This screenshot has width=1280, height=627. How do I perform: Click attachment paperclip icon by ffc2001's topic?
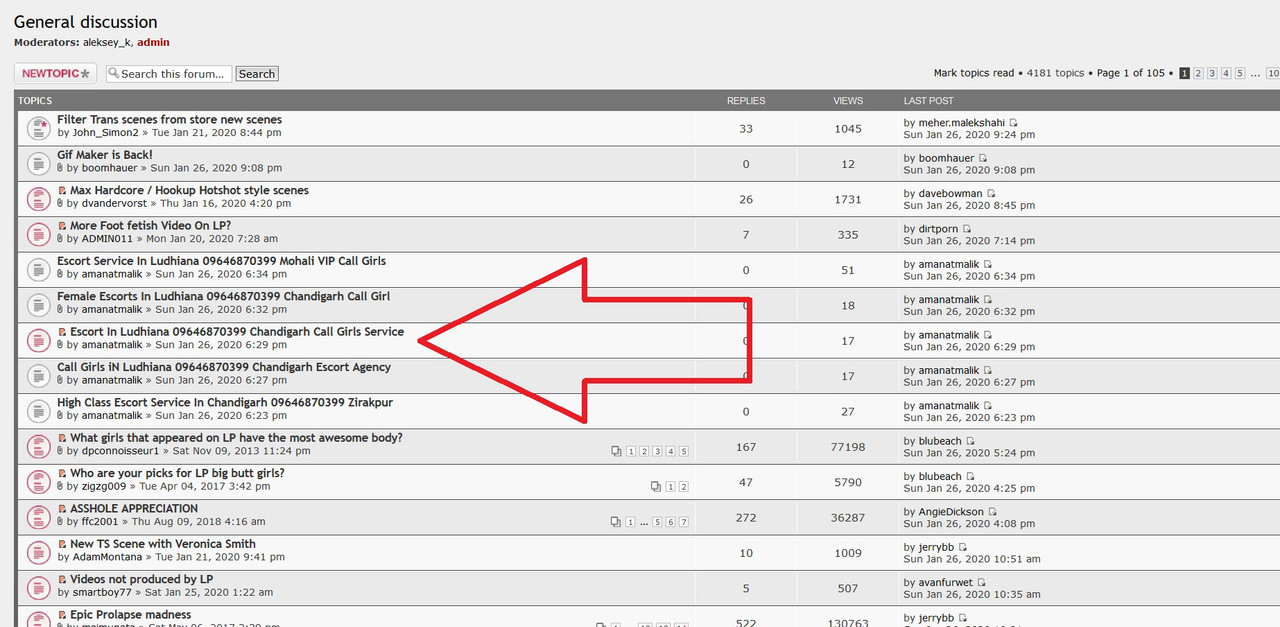60,521
